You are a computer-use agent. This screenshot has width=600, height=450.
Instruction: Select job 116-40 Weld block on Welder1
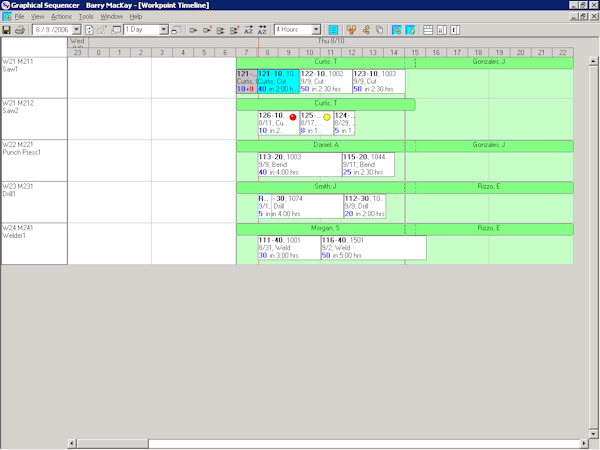coord(372,248)
